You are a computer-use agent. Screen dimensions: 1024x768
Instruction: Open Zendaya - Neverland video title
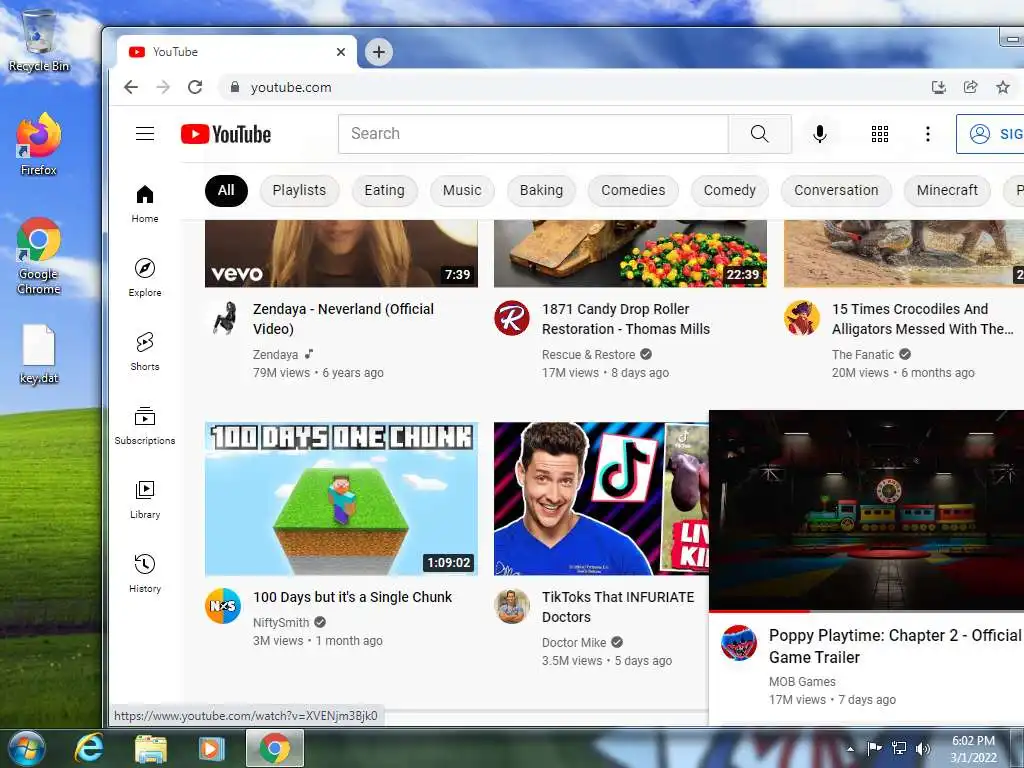coord(344,319)
